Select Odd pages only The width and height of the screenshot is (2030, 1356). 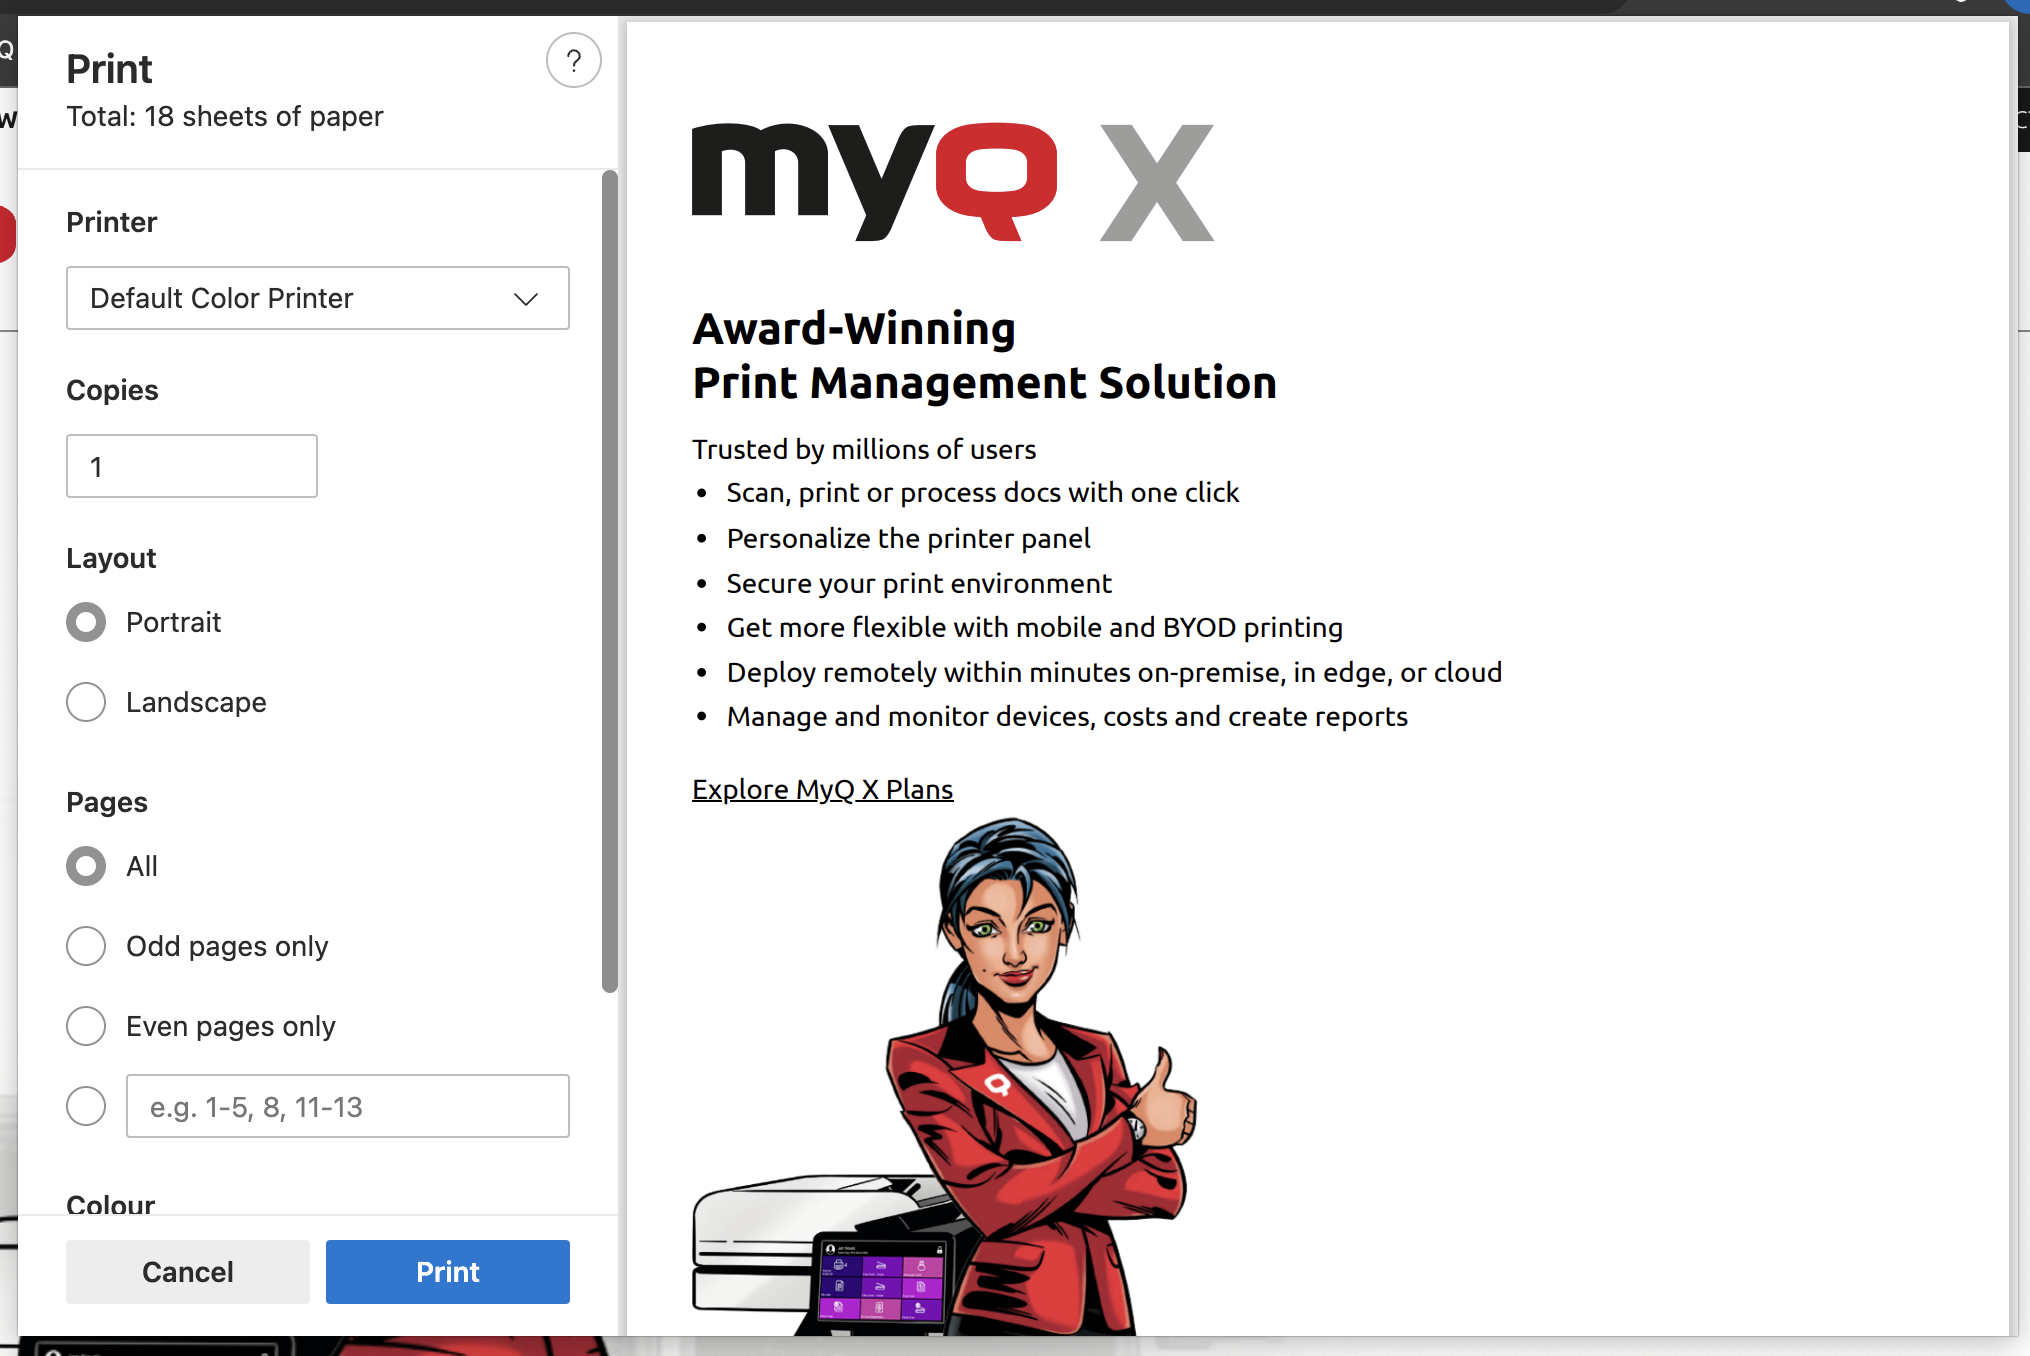click(x=86, y=945)
